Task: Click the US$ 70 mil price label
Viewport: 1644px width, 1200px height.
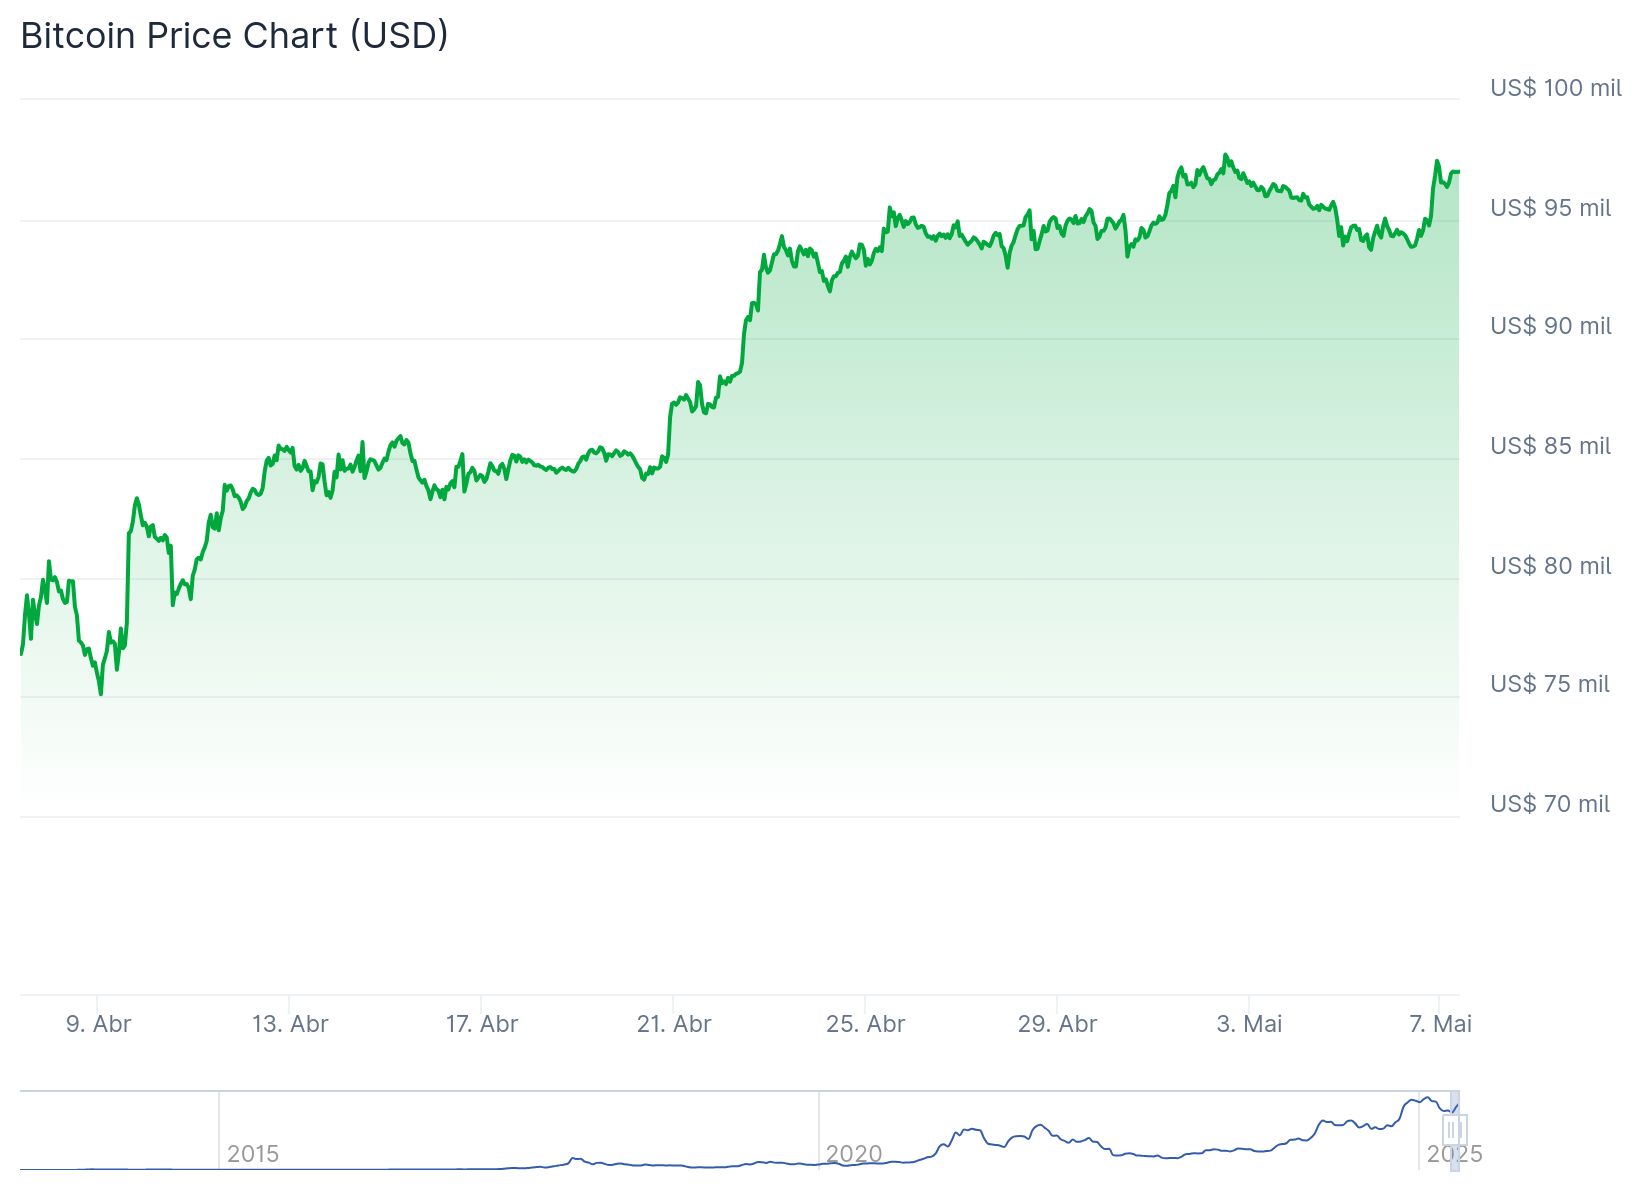Action: point(1550,804)
